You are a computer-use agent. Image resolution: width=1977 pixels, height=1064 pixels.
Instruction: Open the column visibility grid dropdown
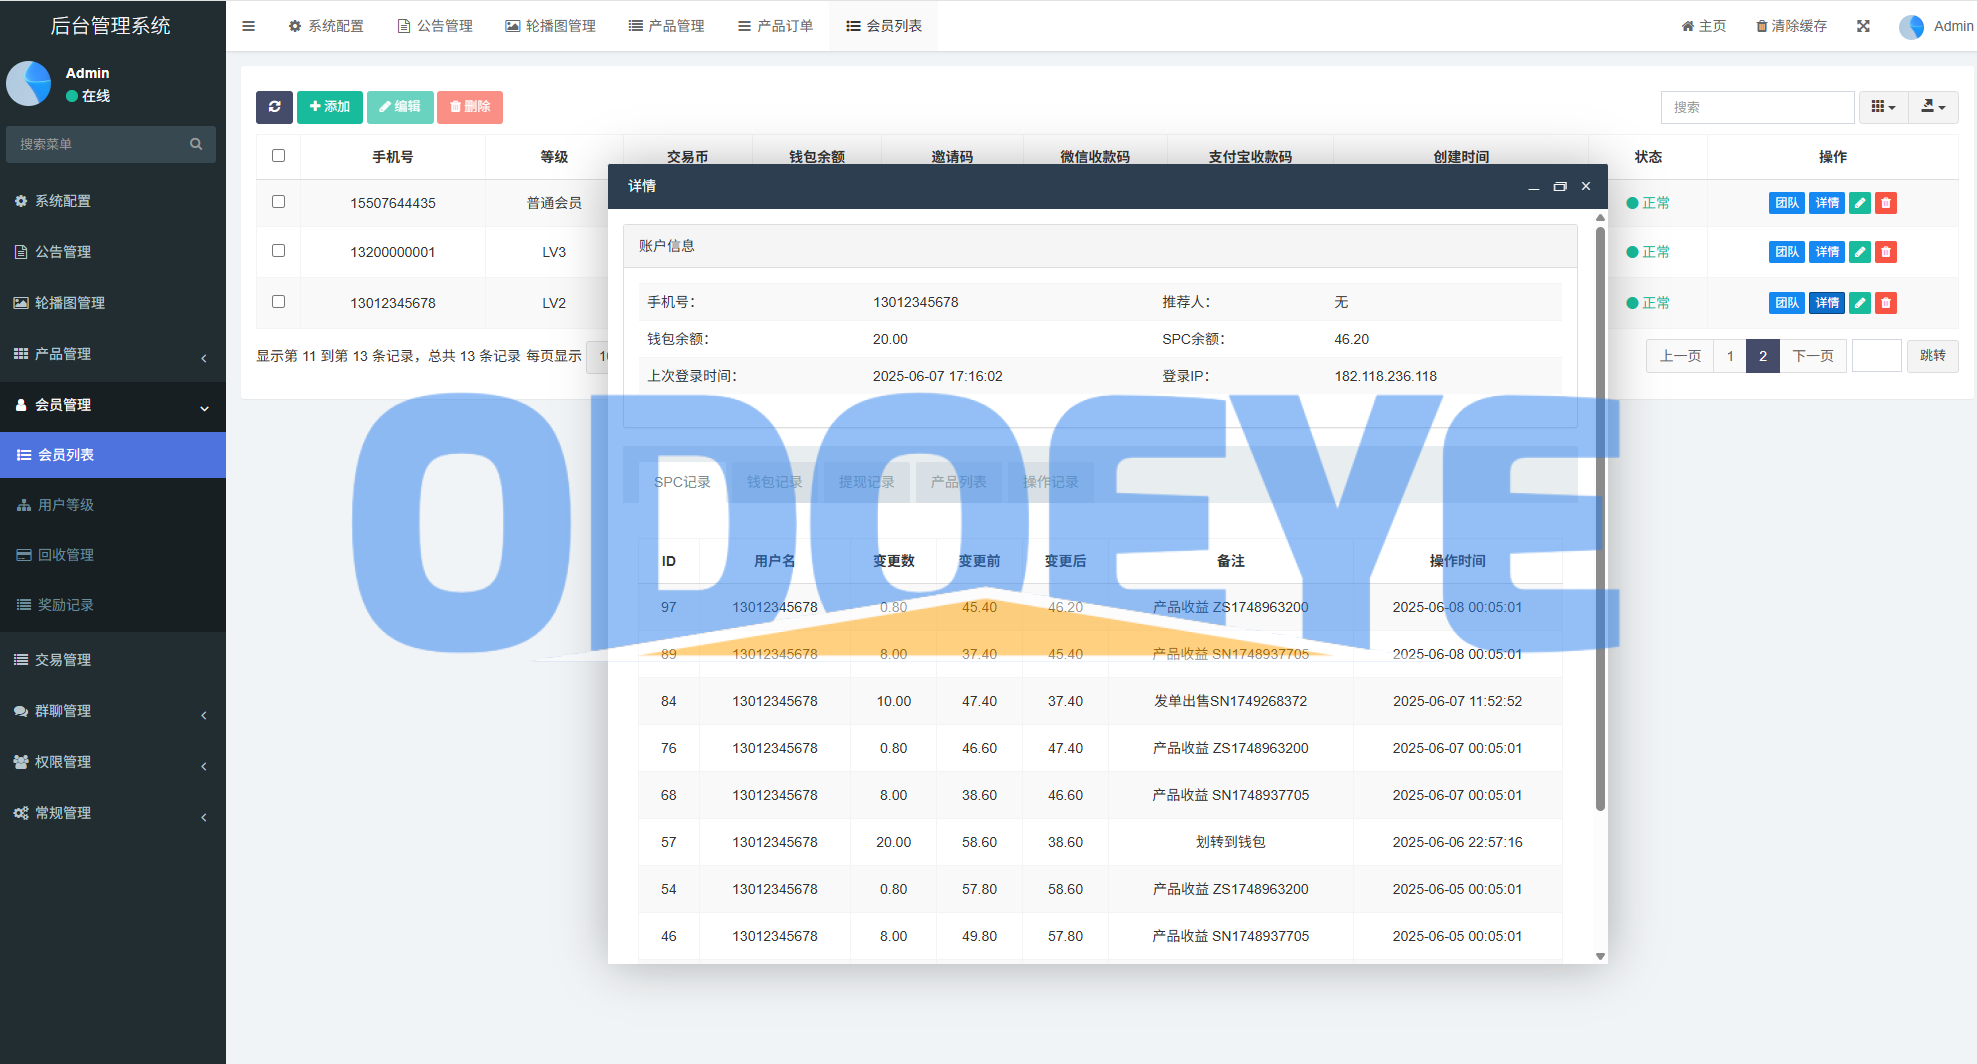(x=1883, y=107)
